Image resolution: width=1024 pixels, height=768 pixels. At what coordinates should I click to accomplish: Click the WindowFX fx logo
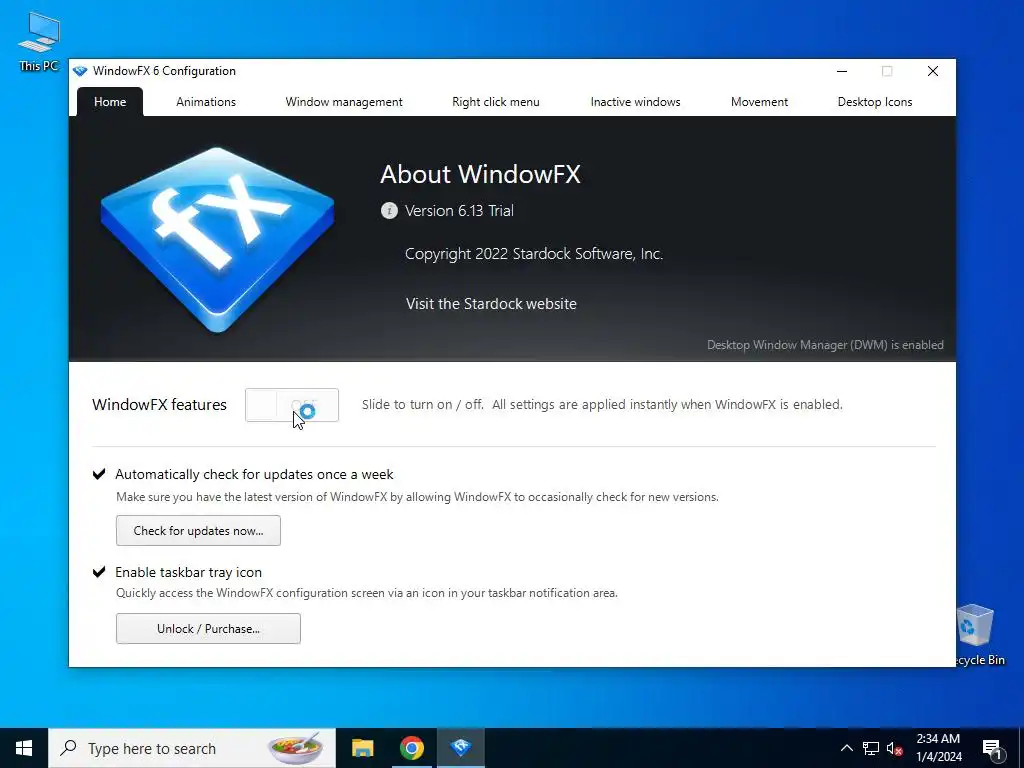[217, 239]
